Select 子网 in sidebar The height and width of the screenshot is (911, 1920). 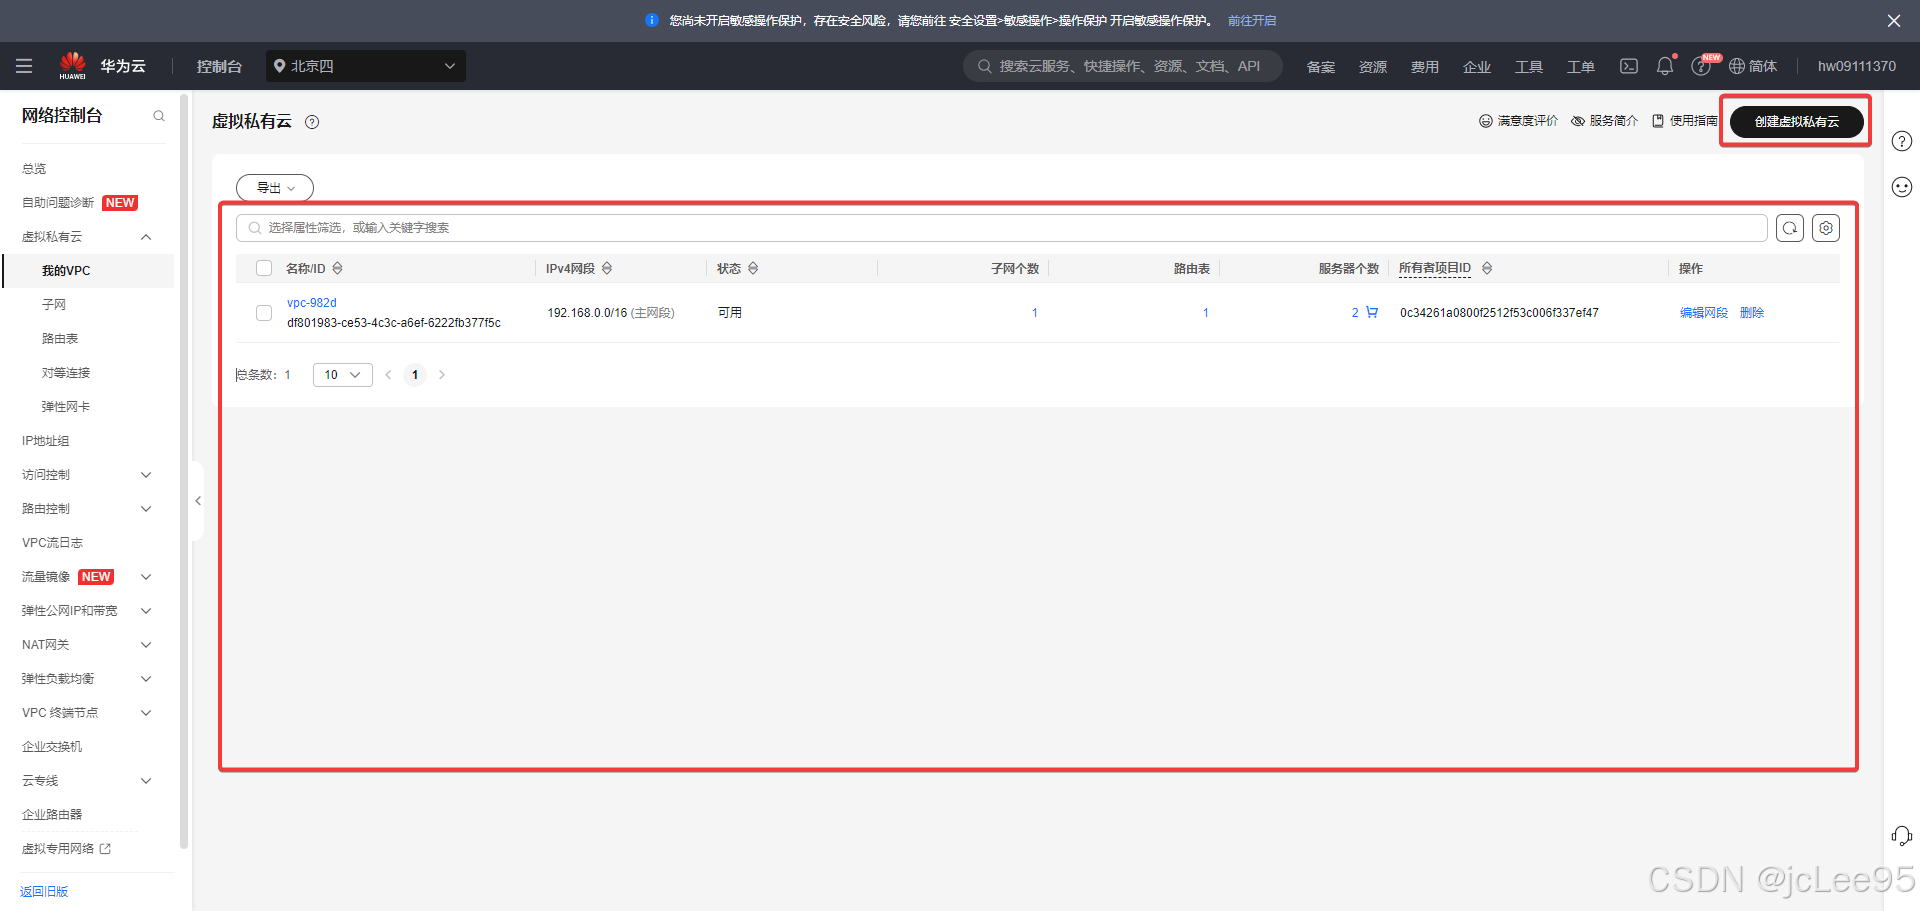(54, 305)
